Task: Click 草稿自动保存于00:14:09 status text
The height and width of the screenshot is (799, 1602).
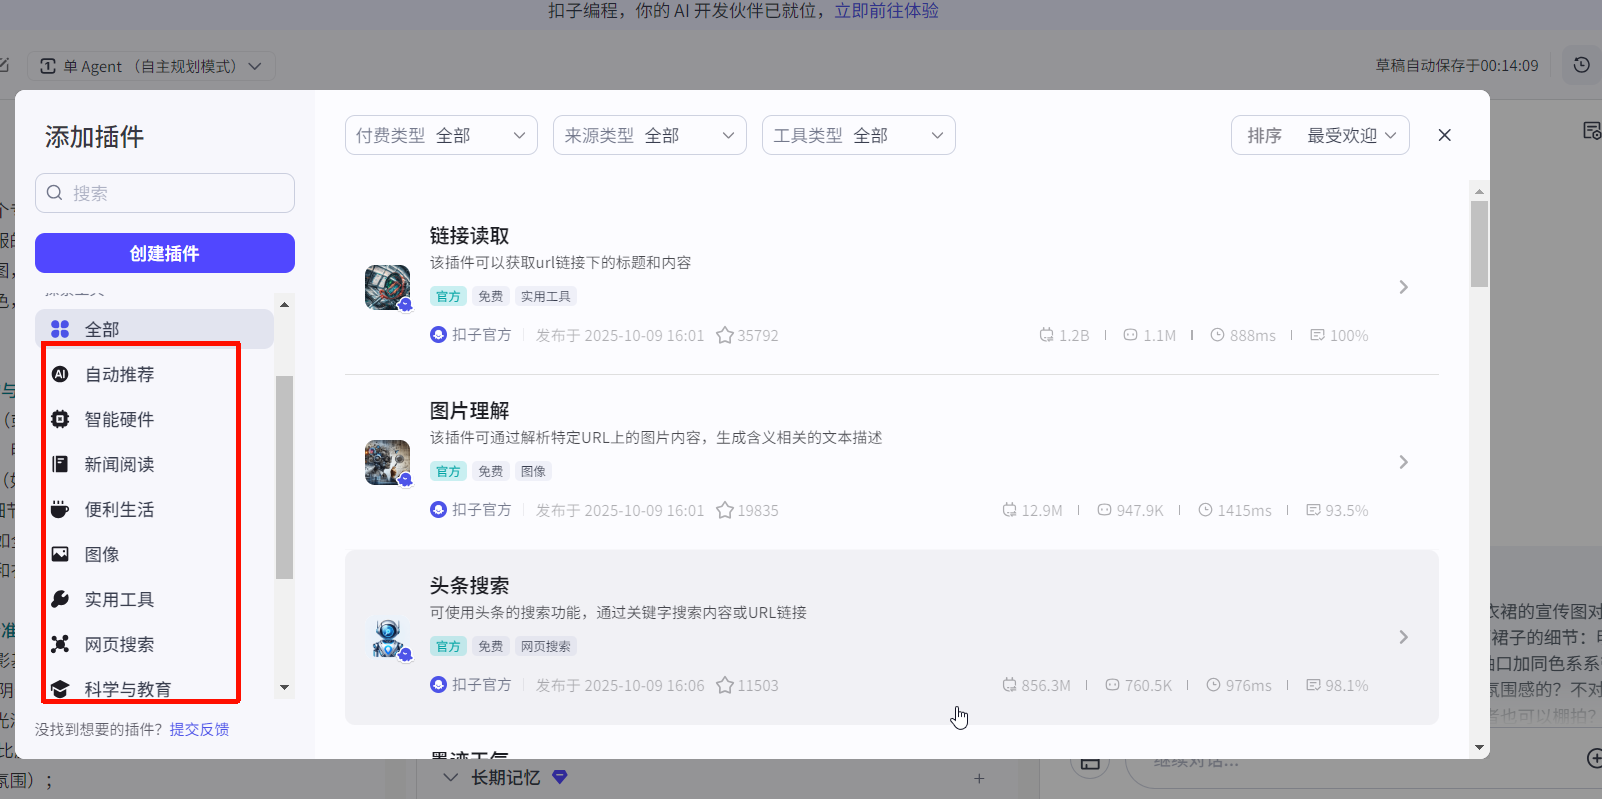Action: [1457, 65]
